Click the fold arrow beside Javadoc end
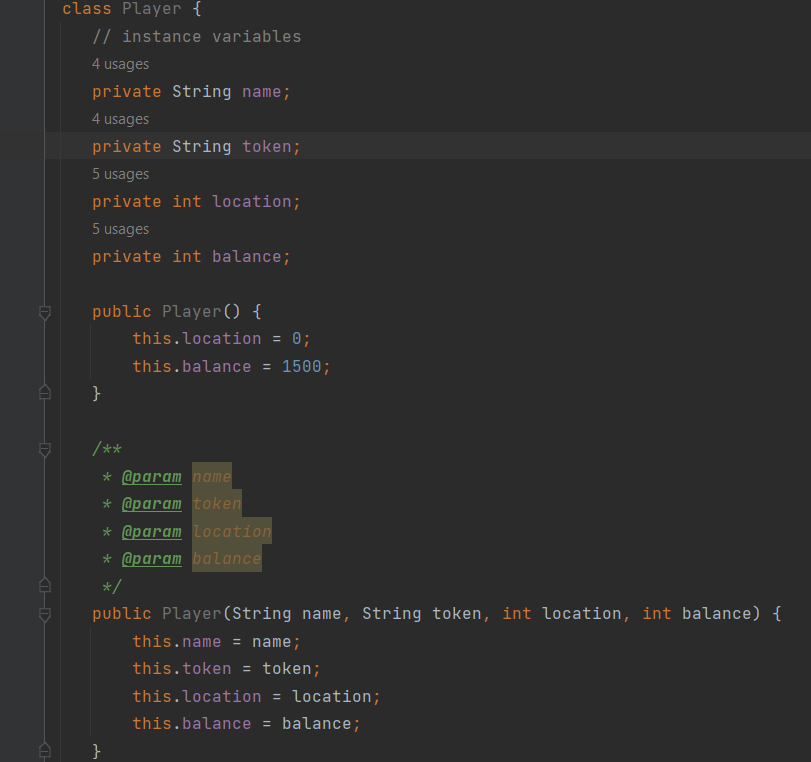This screenshot has height=762, width=811. [44, 585]
